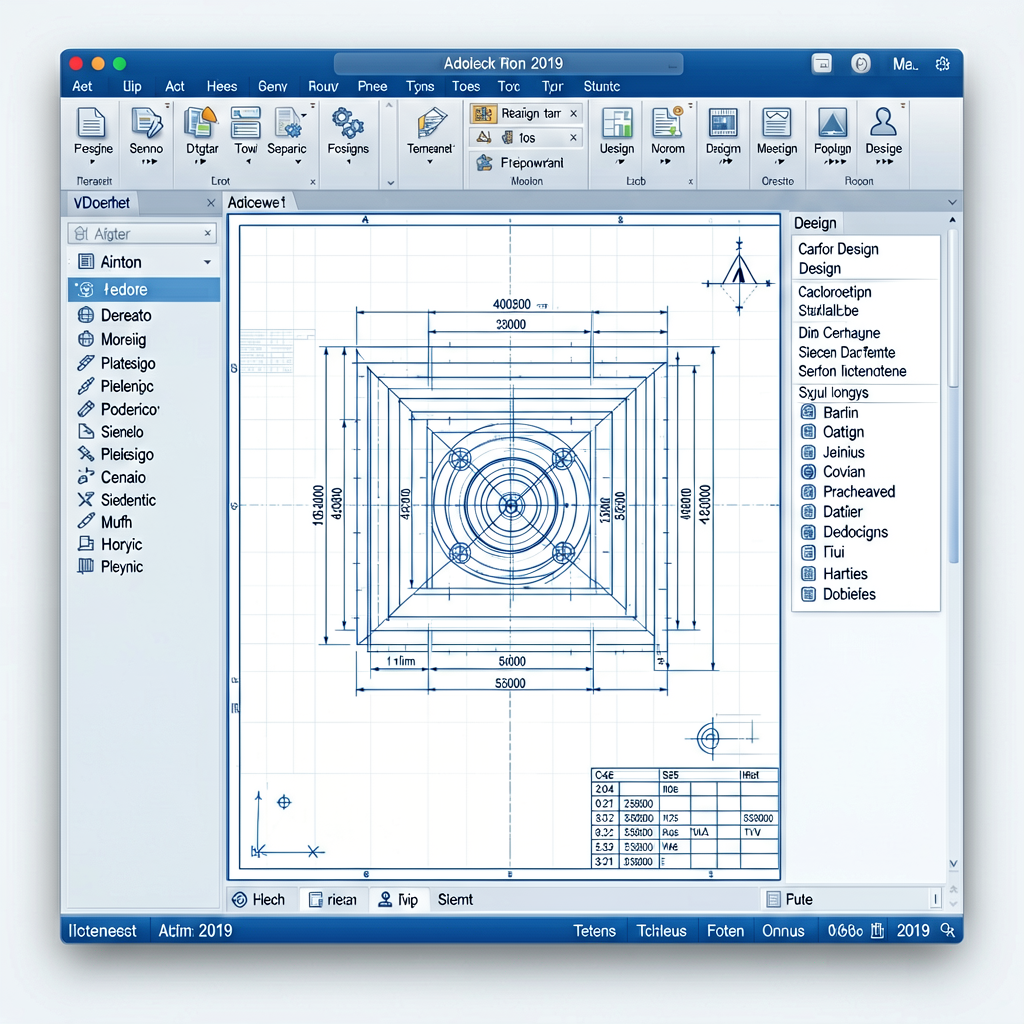Choose the Platesigo tool
This screenshot has width=1024, height=1024.
point(142,363)
